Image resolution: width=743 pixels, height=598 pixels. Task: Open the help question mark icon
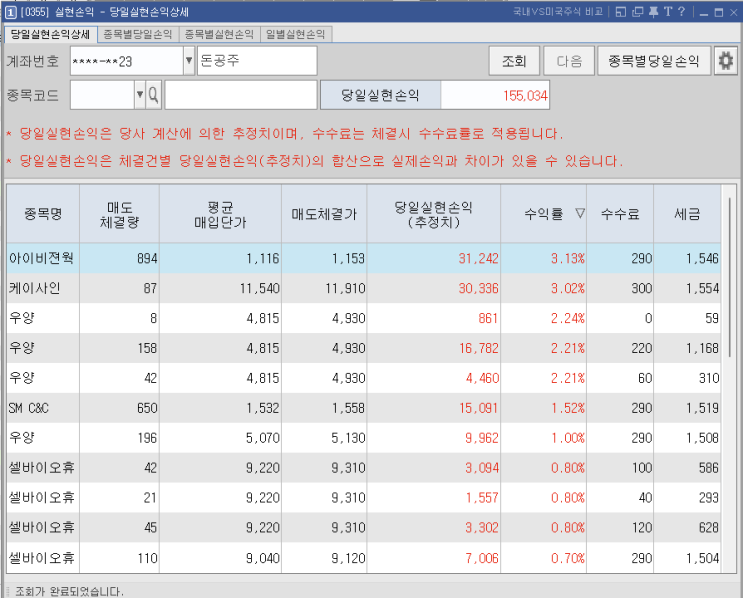[681, 12]
